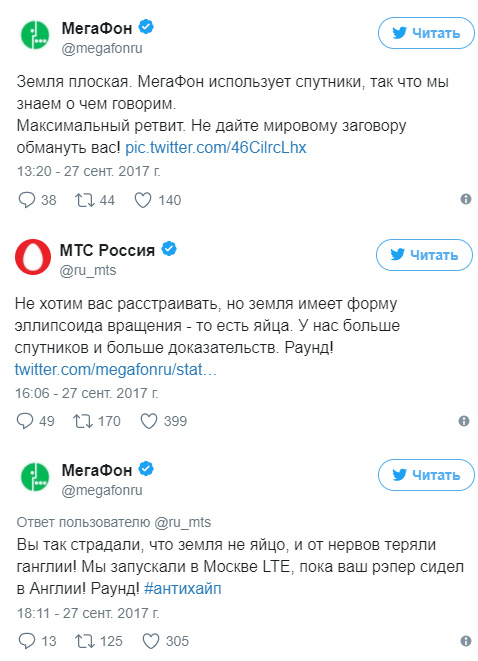Retweet the flat earth MegaFon tweet
This screenshot has height=661, width=478.
(84, 200)
